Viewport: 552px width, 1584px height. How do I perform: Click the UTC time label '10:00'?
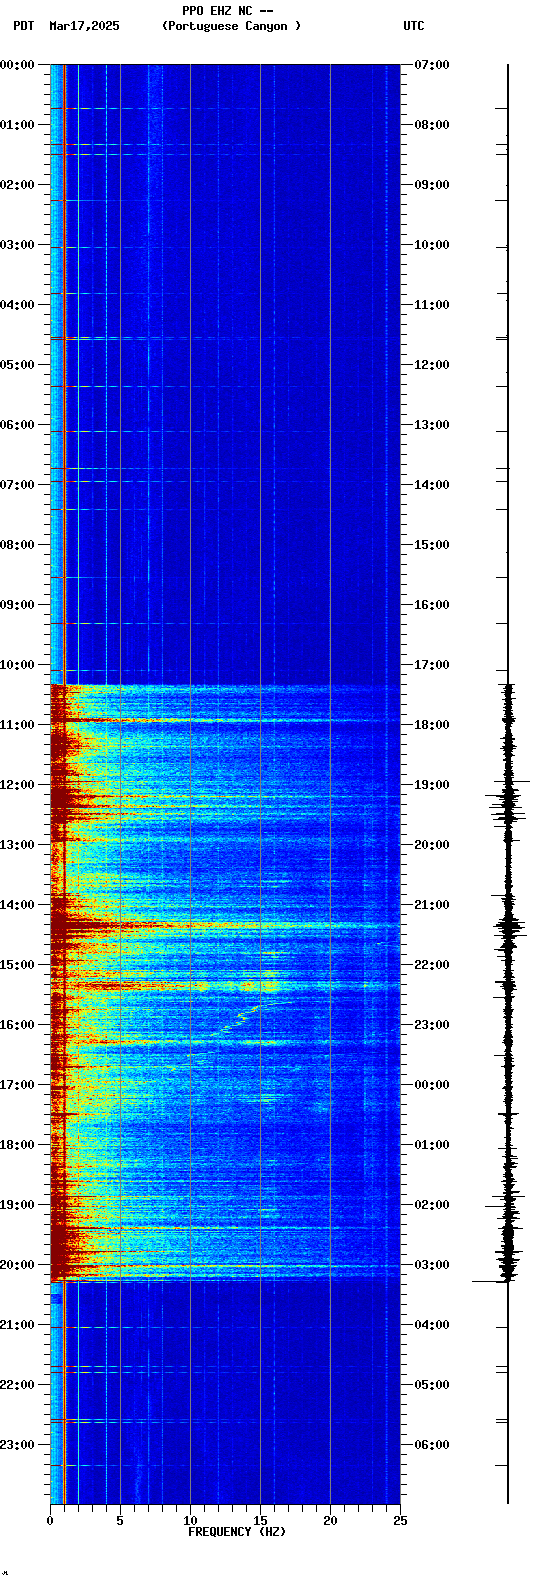432,245
